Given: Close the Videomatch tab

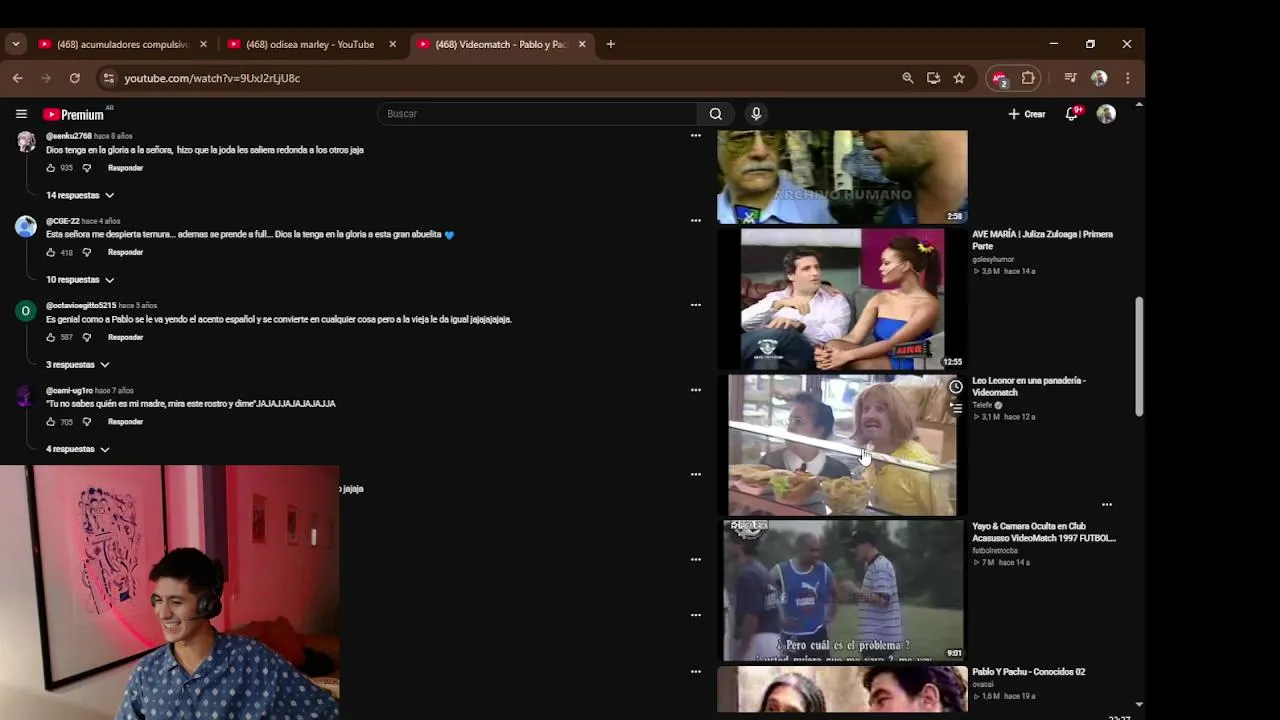Looking at the screenshot, I should pos(582,44).
